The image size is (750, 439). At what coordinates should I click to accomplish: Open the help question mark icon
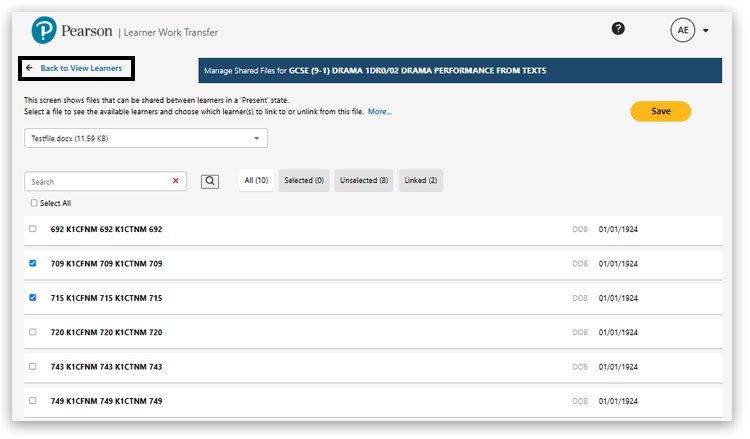618,29
